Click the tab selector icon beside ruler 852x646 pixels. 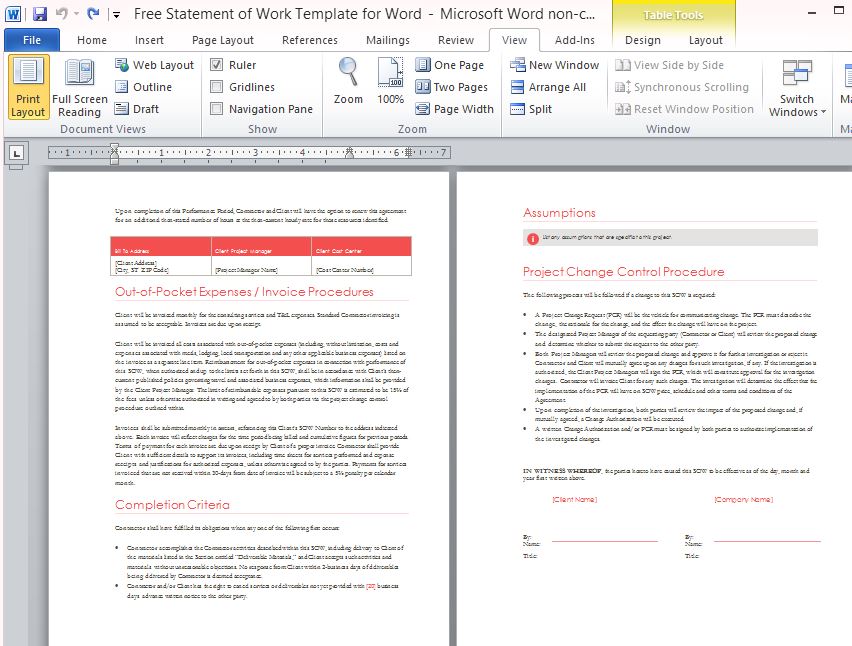click(x=16, y=153)
